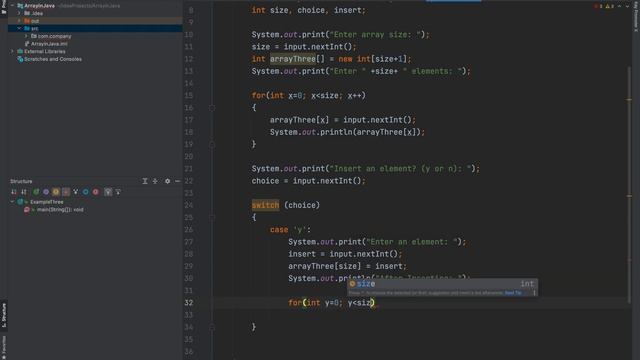Screen dimensions: 640x360
Task: Collapse the ArrayInJava project root
Action: (x=12, y=6)
